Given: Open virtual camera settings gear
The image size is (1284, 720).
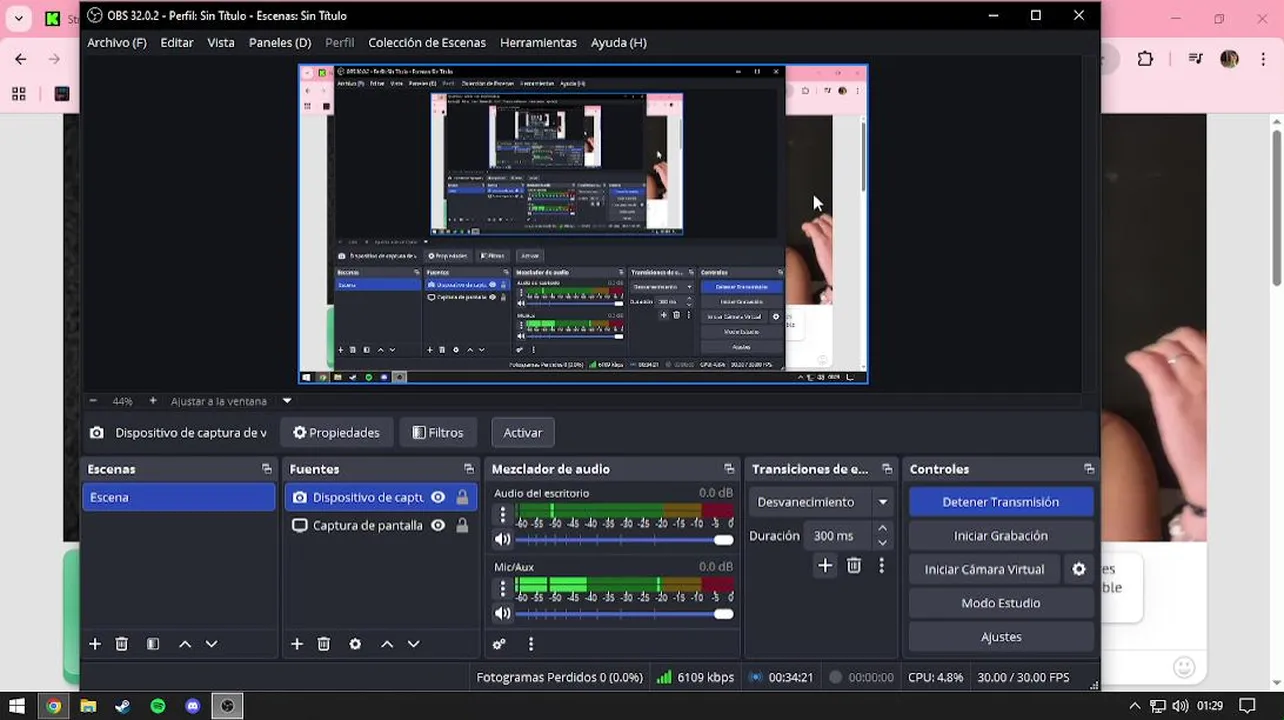Looking at the screenshot, I should (1079, 569).
